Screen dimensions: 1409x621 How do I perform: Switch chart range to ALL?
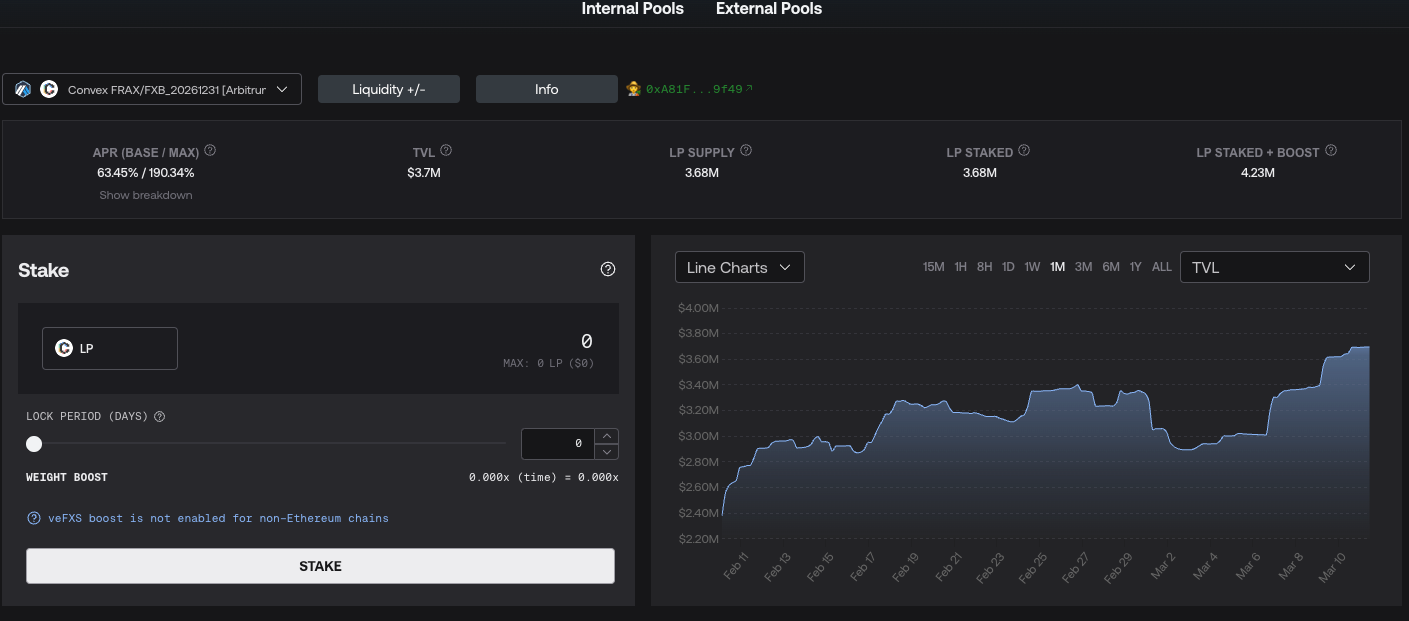(x=1161, y=267)
